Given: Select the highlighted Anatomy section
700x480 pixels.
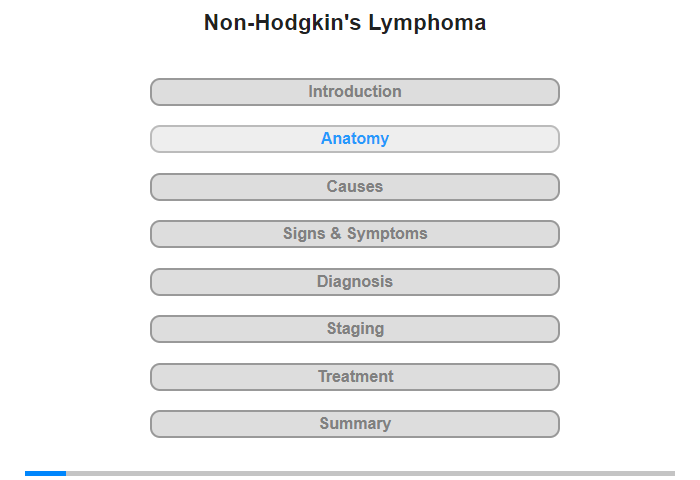Looking at the screenshot, I should click(354, 139).
